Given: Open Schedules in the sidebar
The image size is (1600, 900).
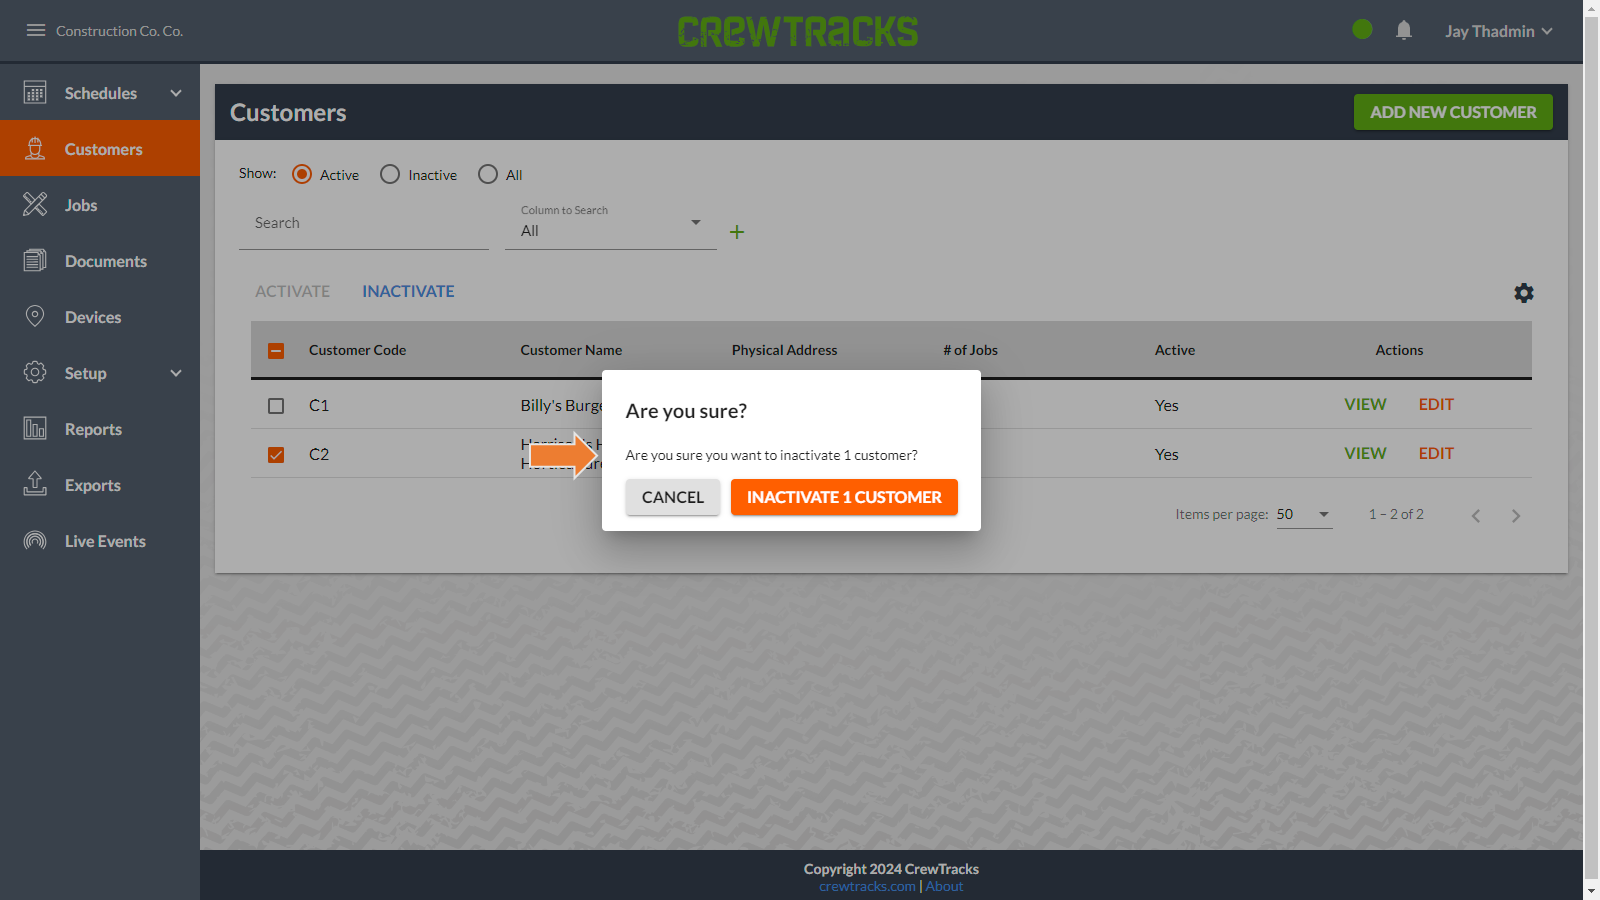Looking at the screenshot, I should [100, 93].
